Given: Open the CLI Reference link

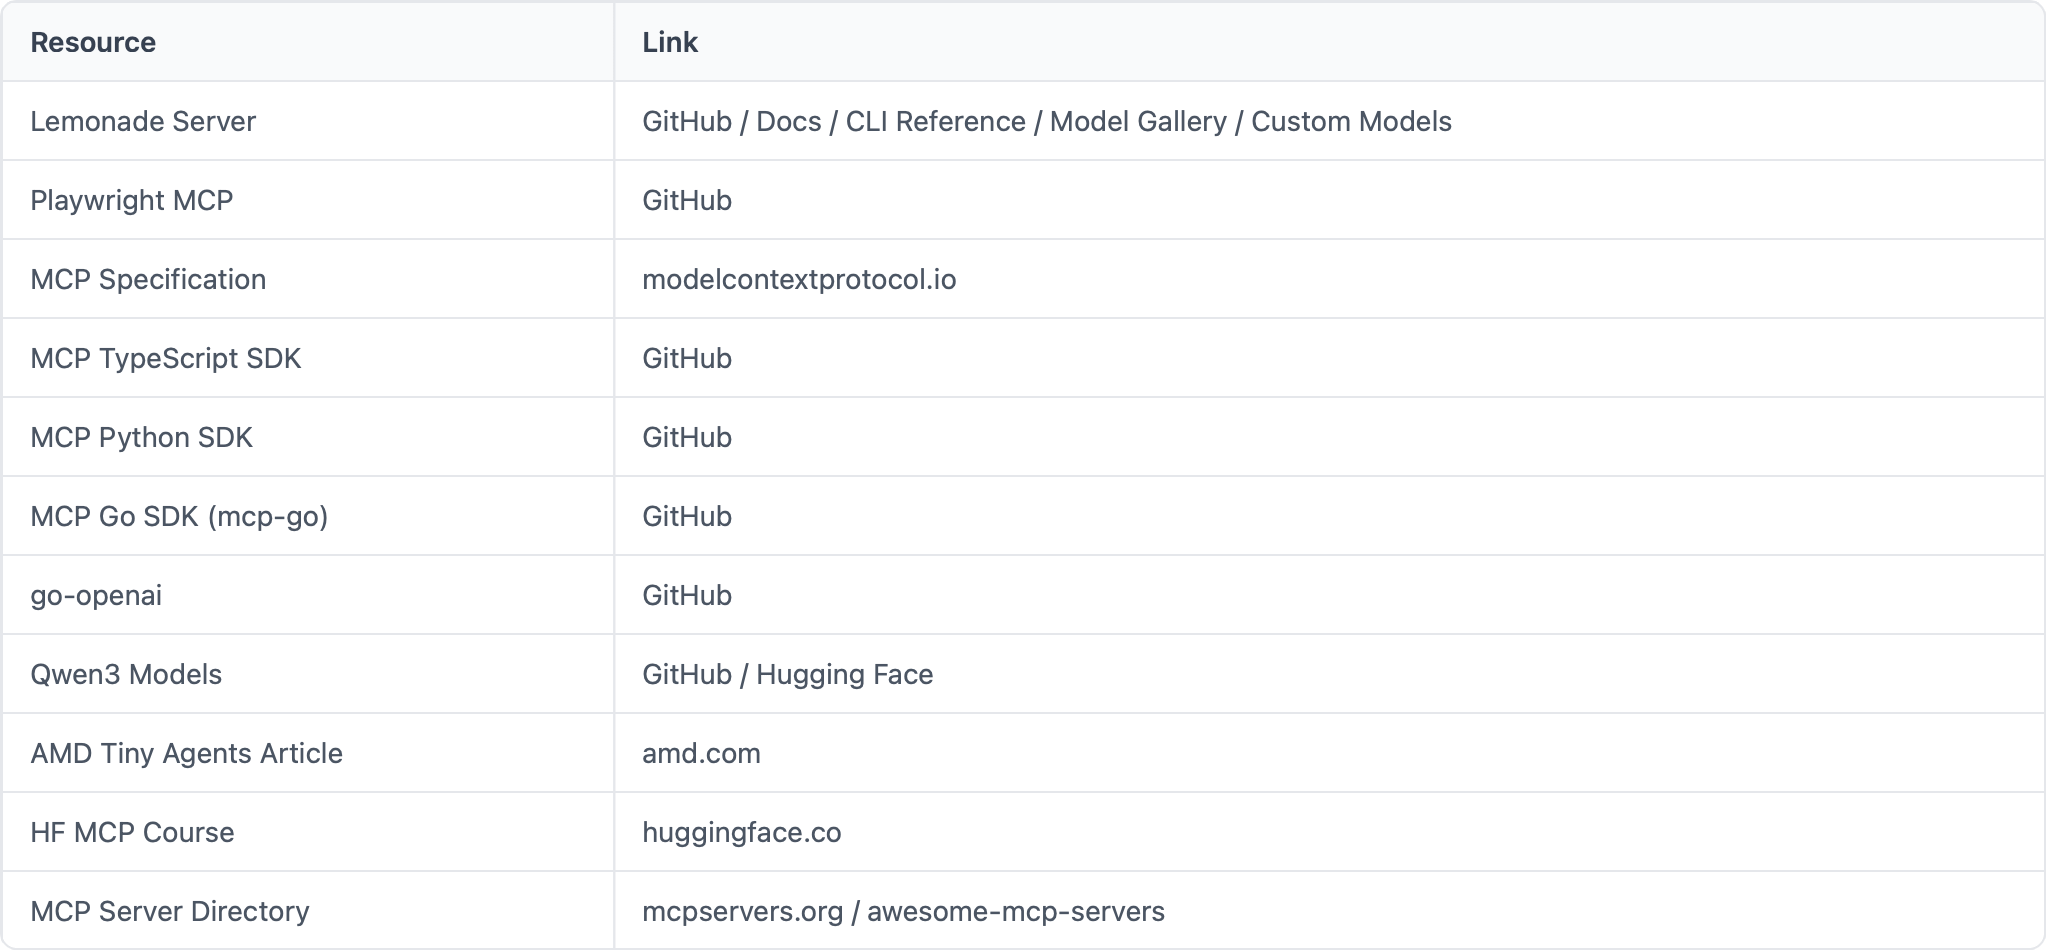Looking at the screenshot, I should point(936,121).
